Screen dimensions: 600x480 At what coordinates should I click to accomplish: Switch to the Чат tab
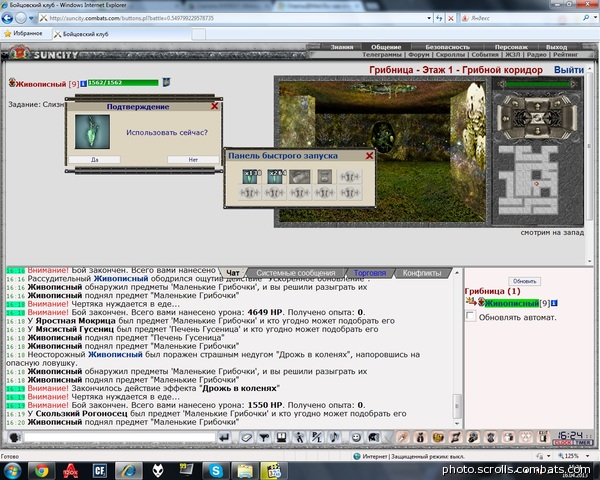pyautogui.click(x=233, y=273)
